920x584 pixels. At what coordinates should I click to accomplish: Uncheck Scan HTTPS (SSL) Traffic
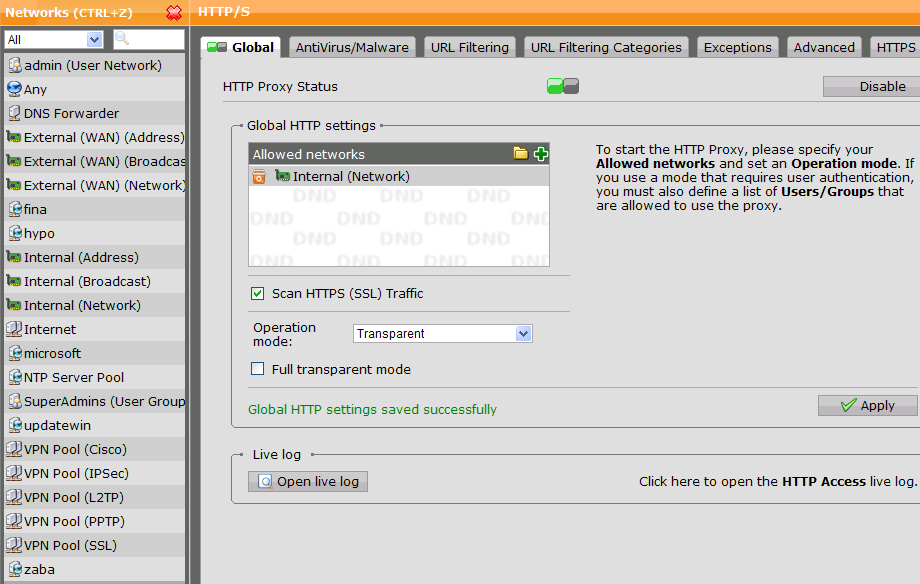[x=258, y=294]
